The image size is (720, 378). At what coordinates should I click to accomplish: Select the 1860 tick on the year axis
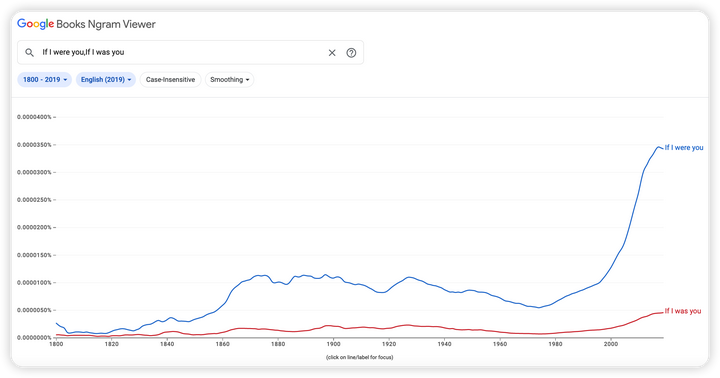222,344
